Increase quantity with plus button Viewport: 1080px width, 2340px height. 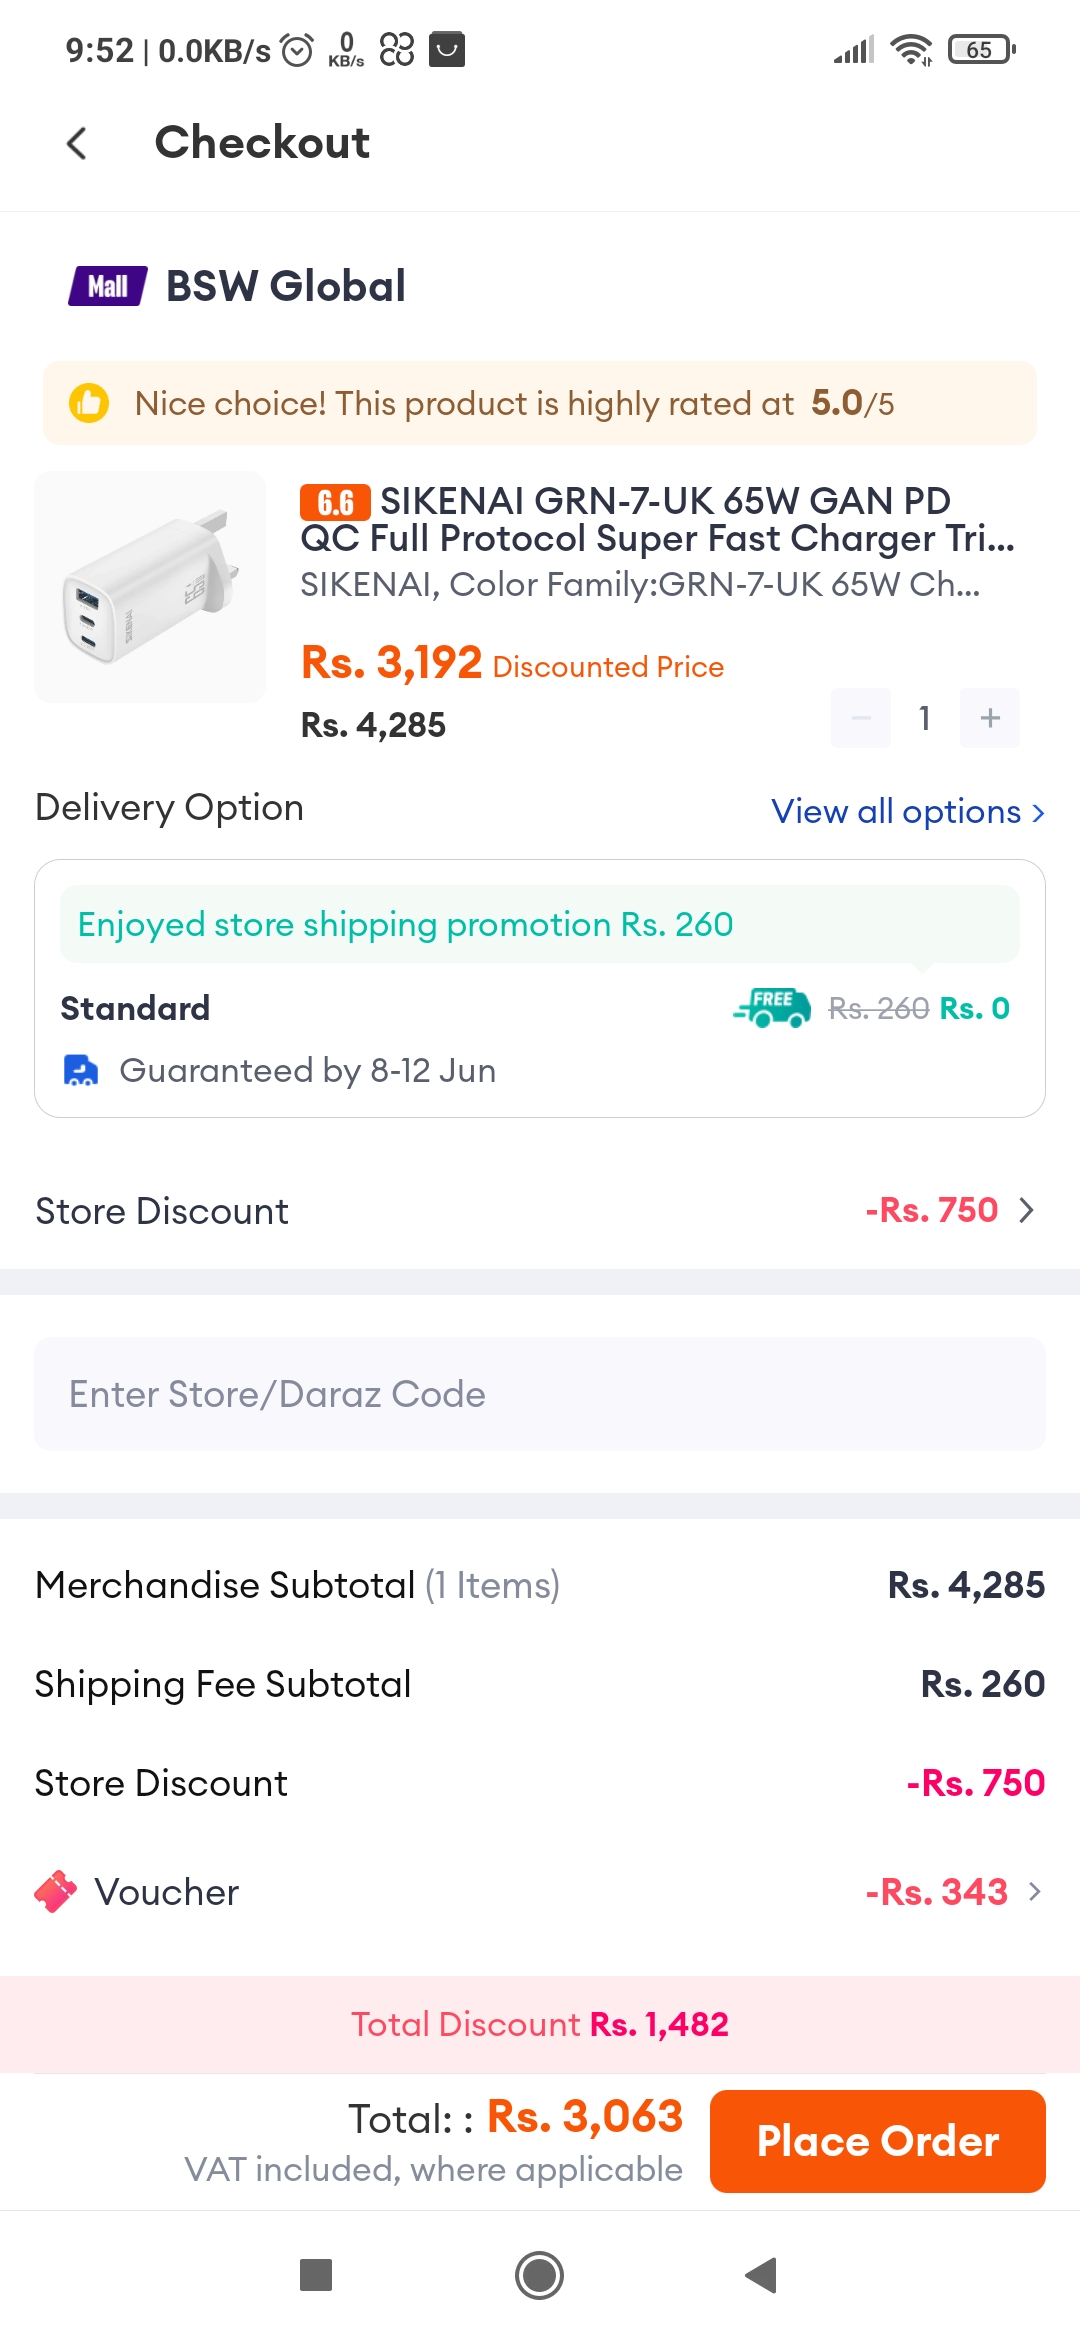tap(990, 718)
